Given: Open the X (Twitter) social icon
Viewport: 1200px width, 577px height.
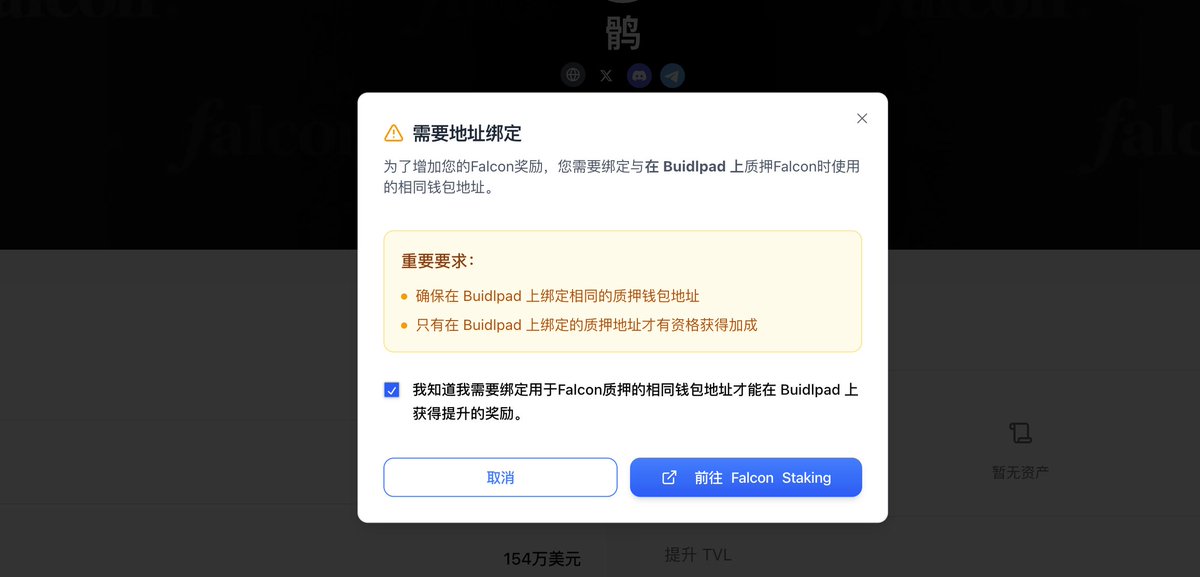Looking at the screenshot, I should tap(606, 75).
